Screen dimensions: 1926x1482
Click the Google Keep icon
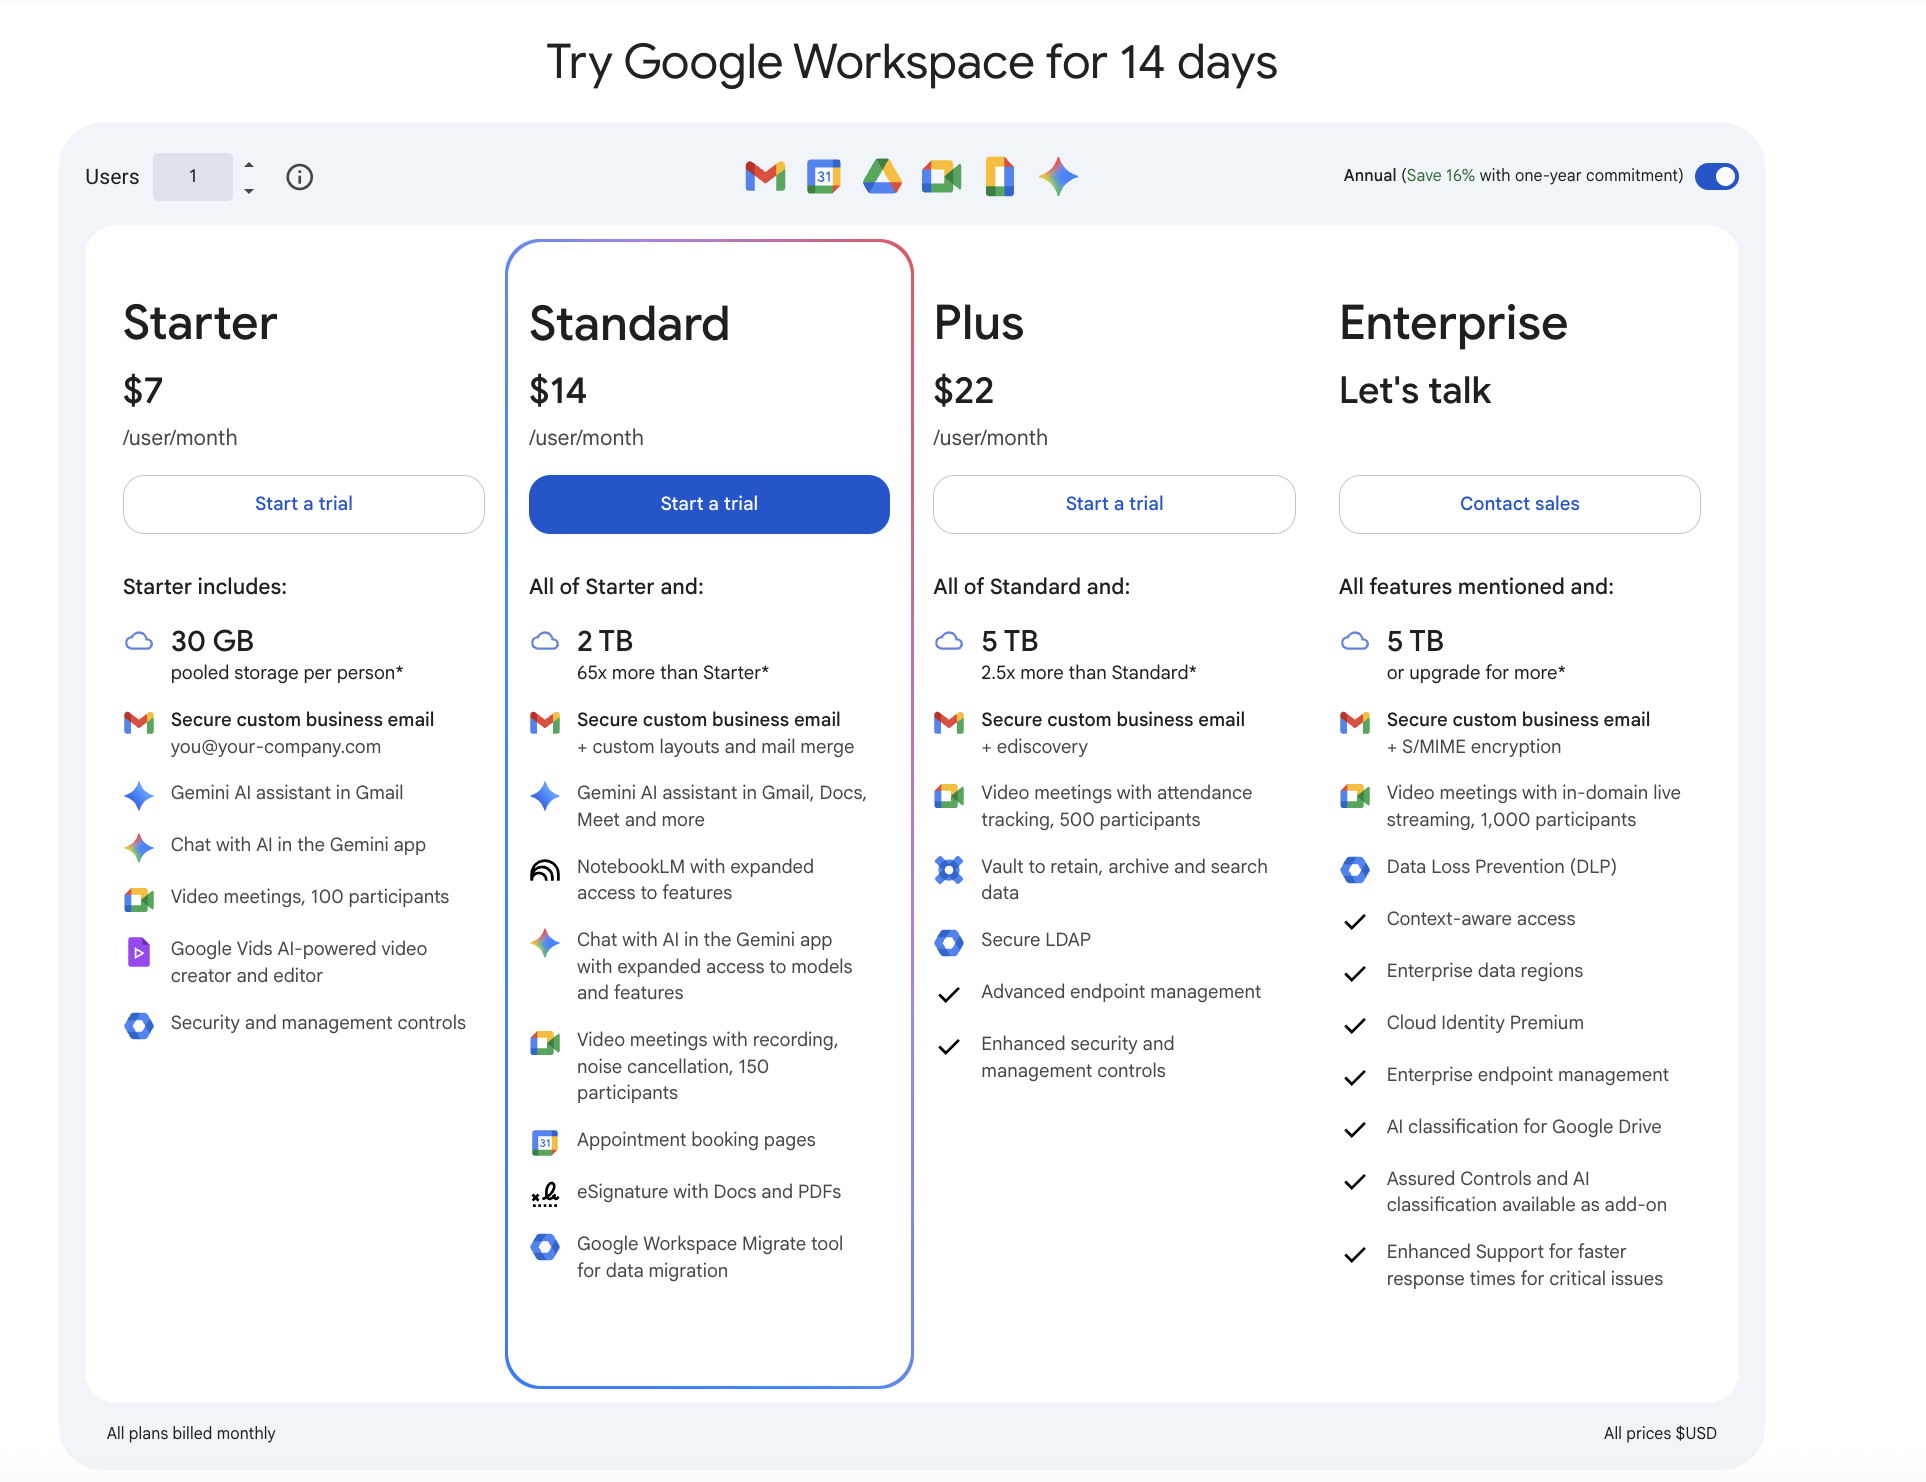[999, 176]
